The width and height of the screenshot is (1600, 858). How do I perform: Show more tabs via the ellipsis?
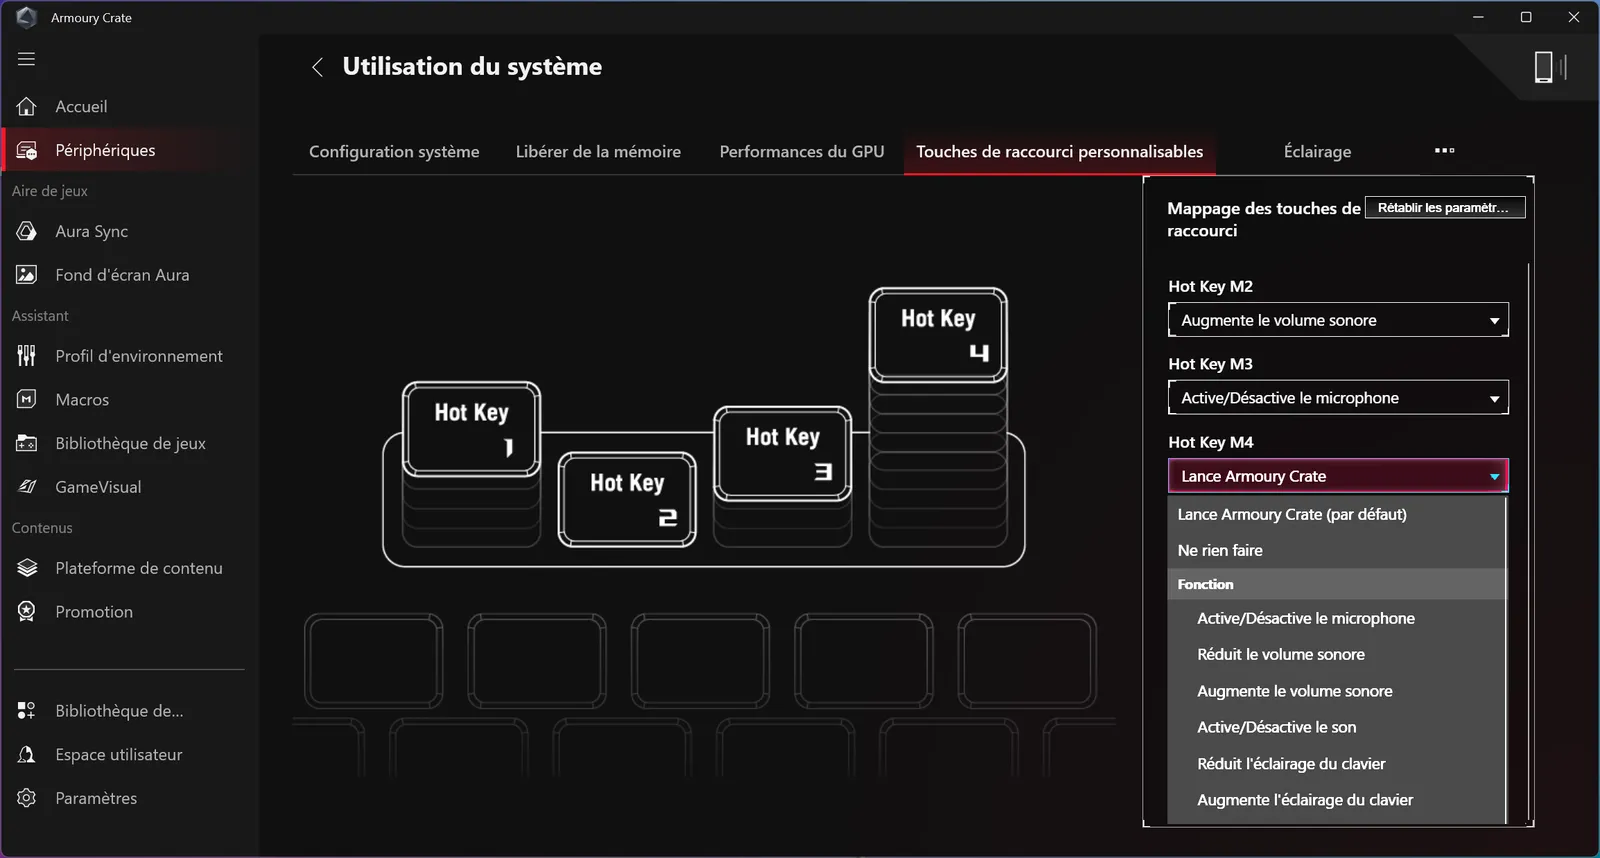coord(1444,150)
